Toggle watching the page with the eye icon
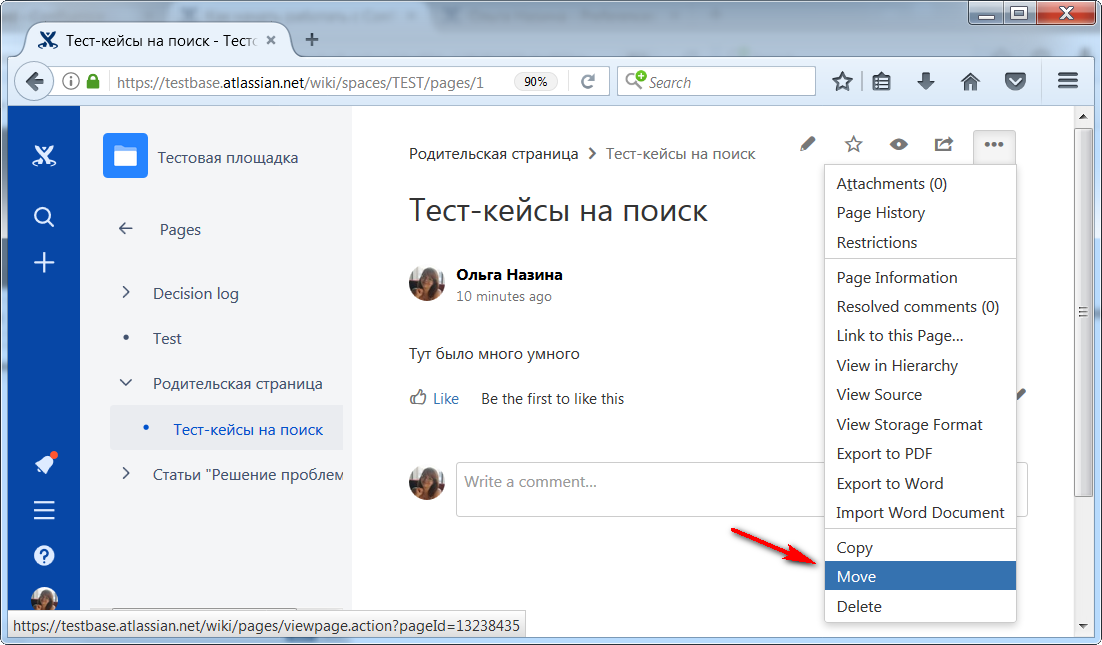The width and height of the screenshot is (1102, 645). pyautogui.click(x=898, y=144)
